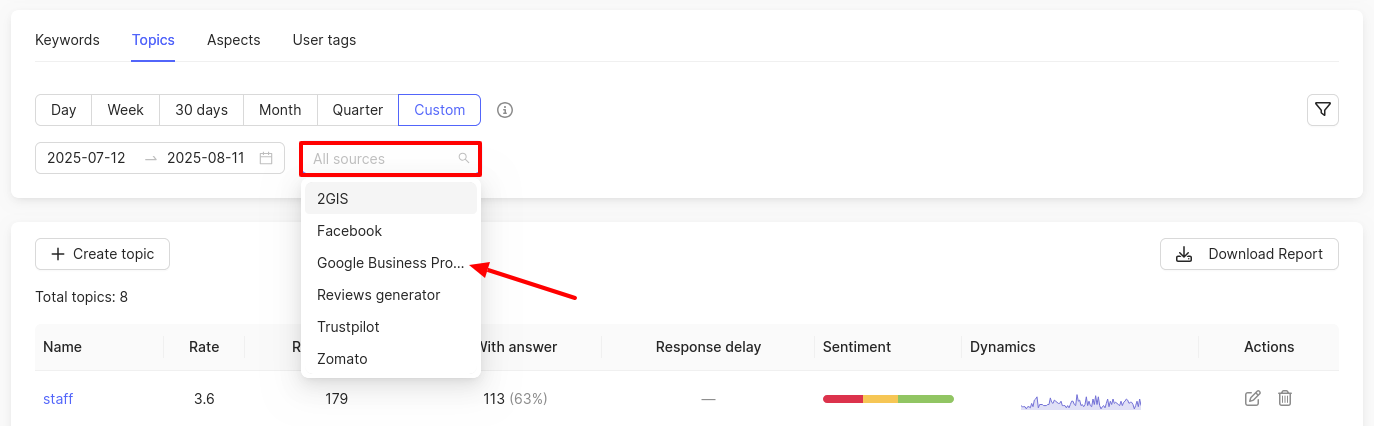Switch period to Week

point(125,110)
